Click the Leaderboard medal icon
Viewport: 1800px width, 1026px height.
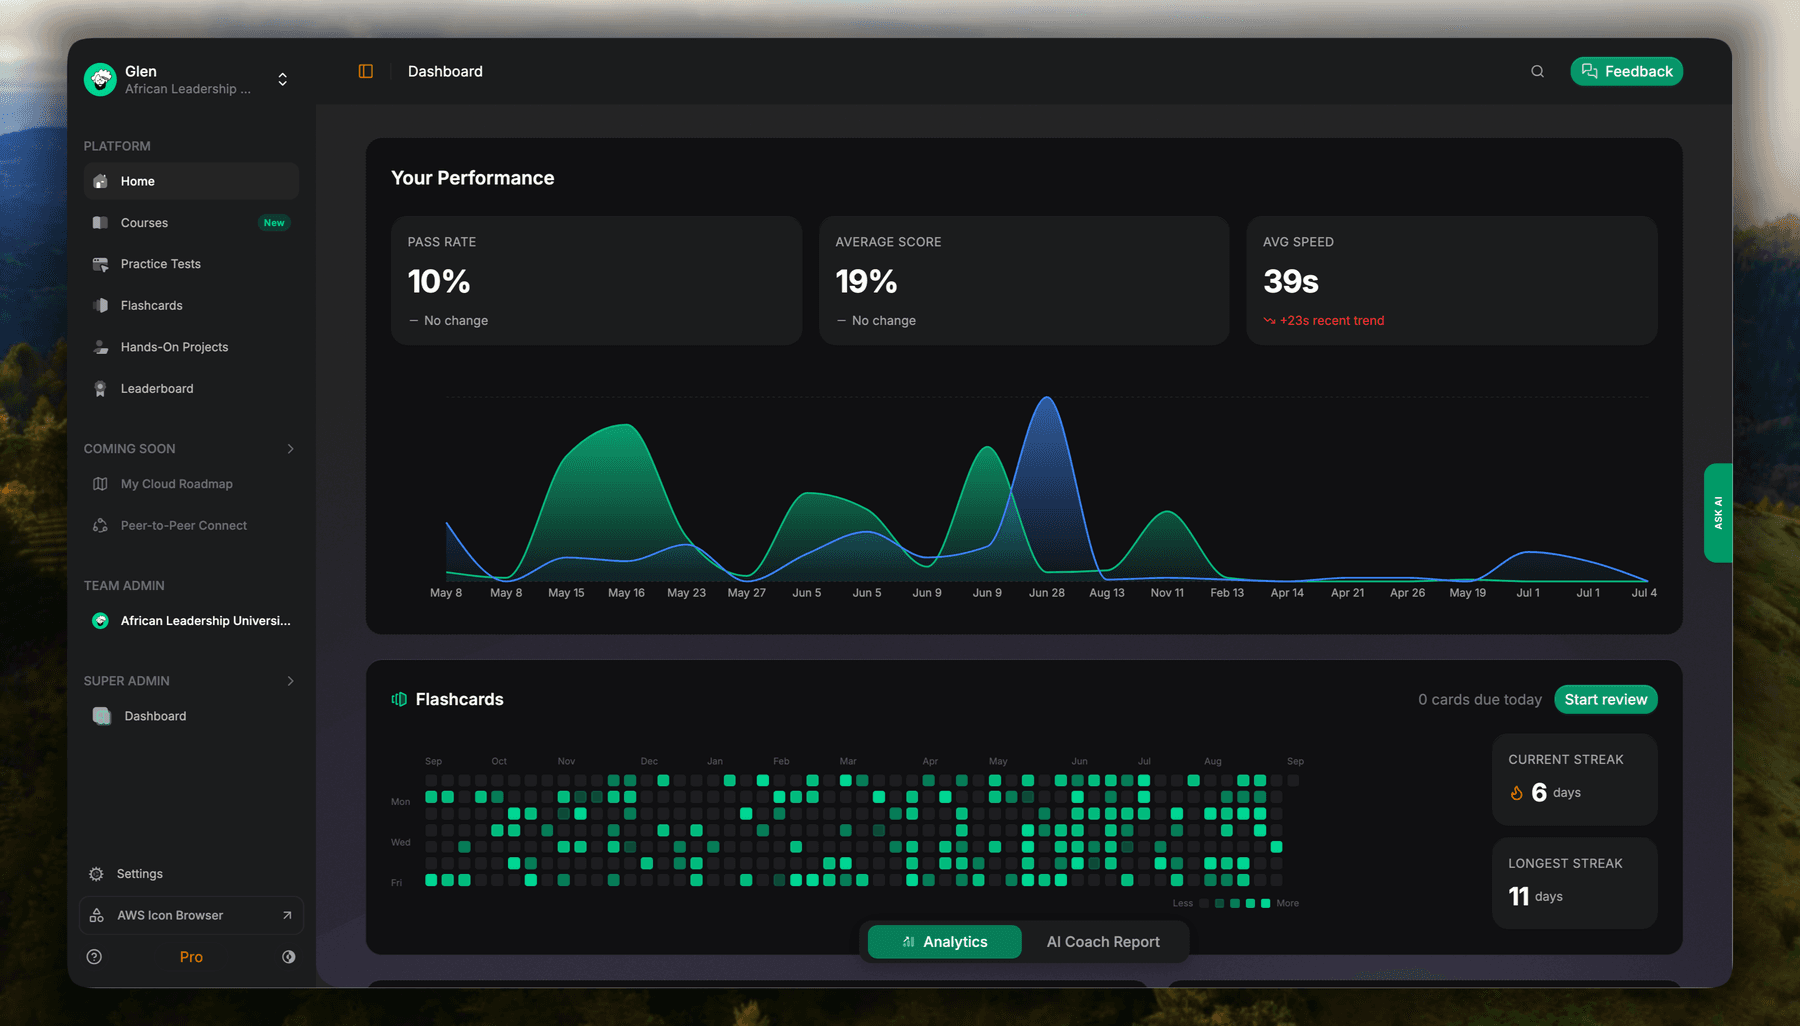[x=100, y=388]
